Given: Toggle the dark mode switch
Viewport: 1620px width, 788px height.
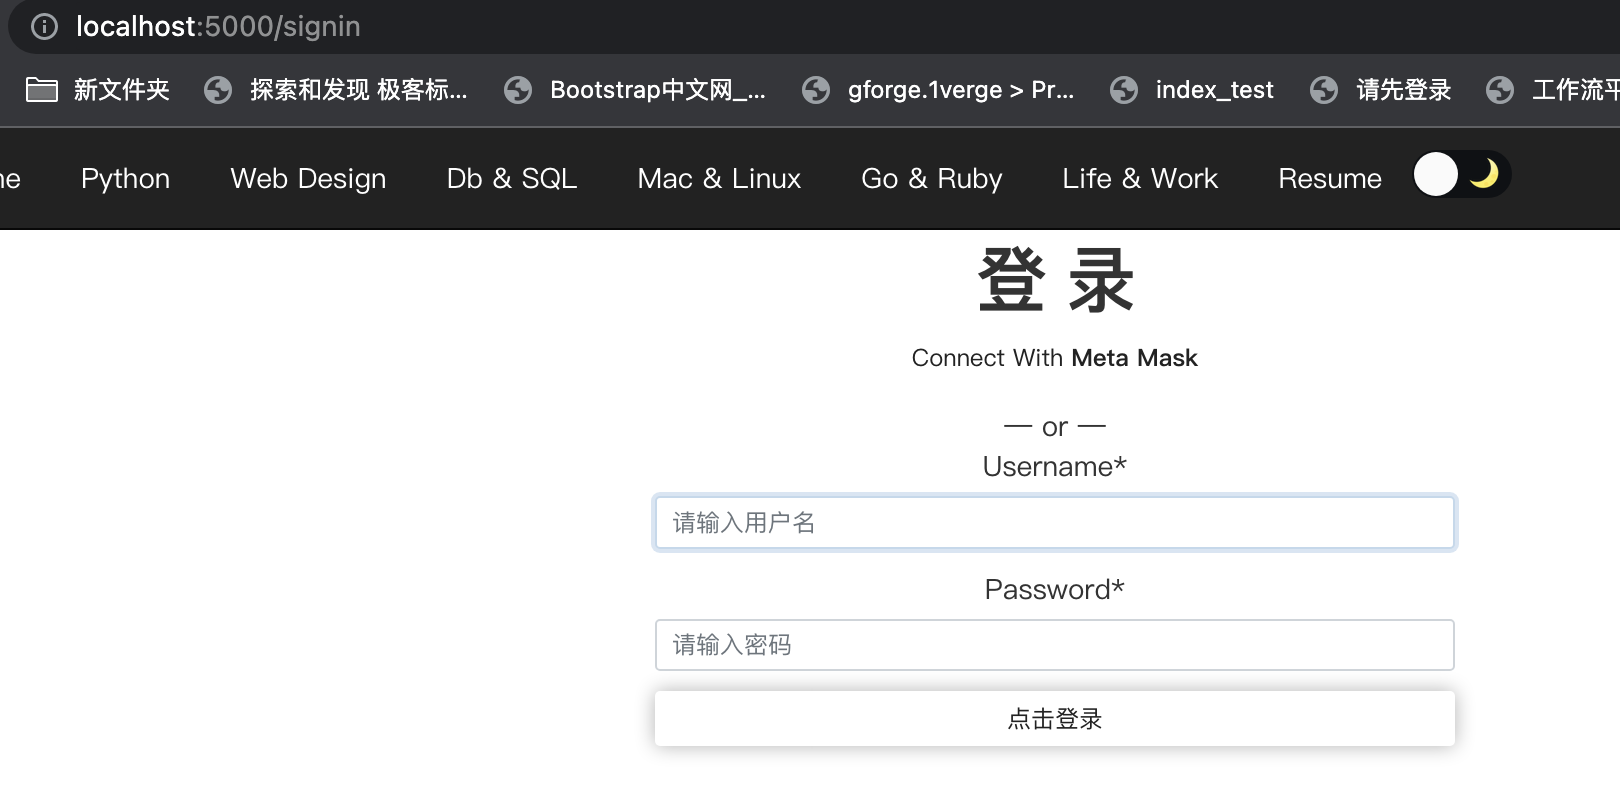Looking at the screenshot, I should pyautogui.click(x=1460, y=175).
